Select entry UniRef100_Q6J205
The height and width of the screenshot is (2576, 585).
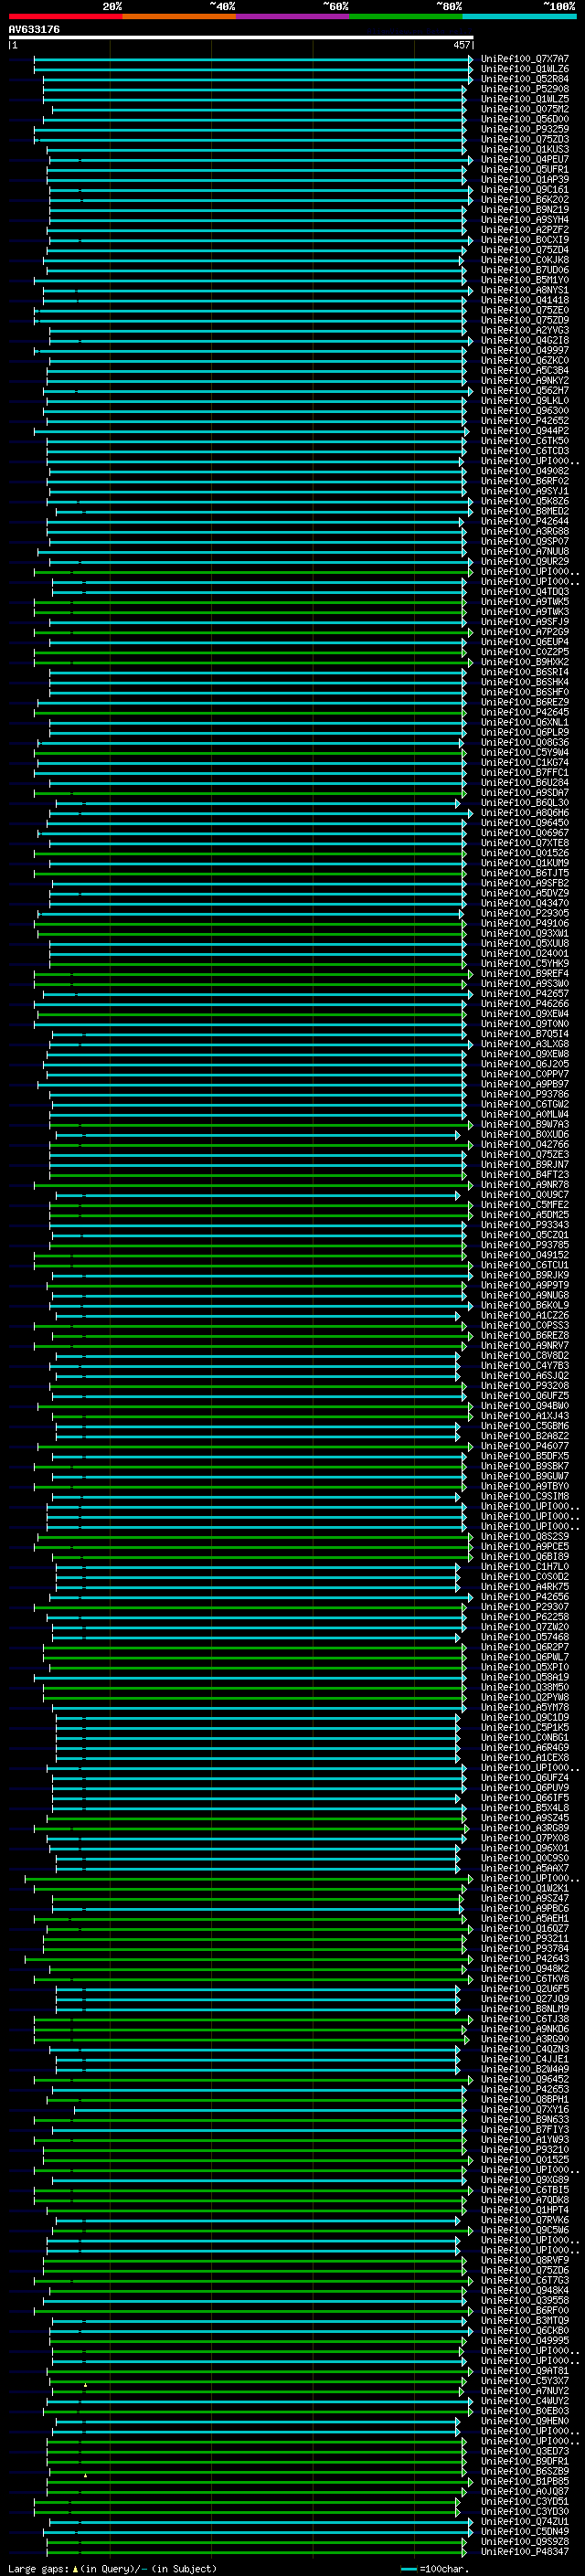pos(525,1064)
